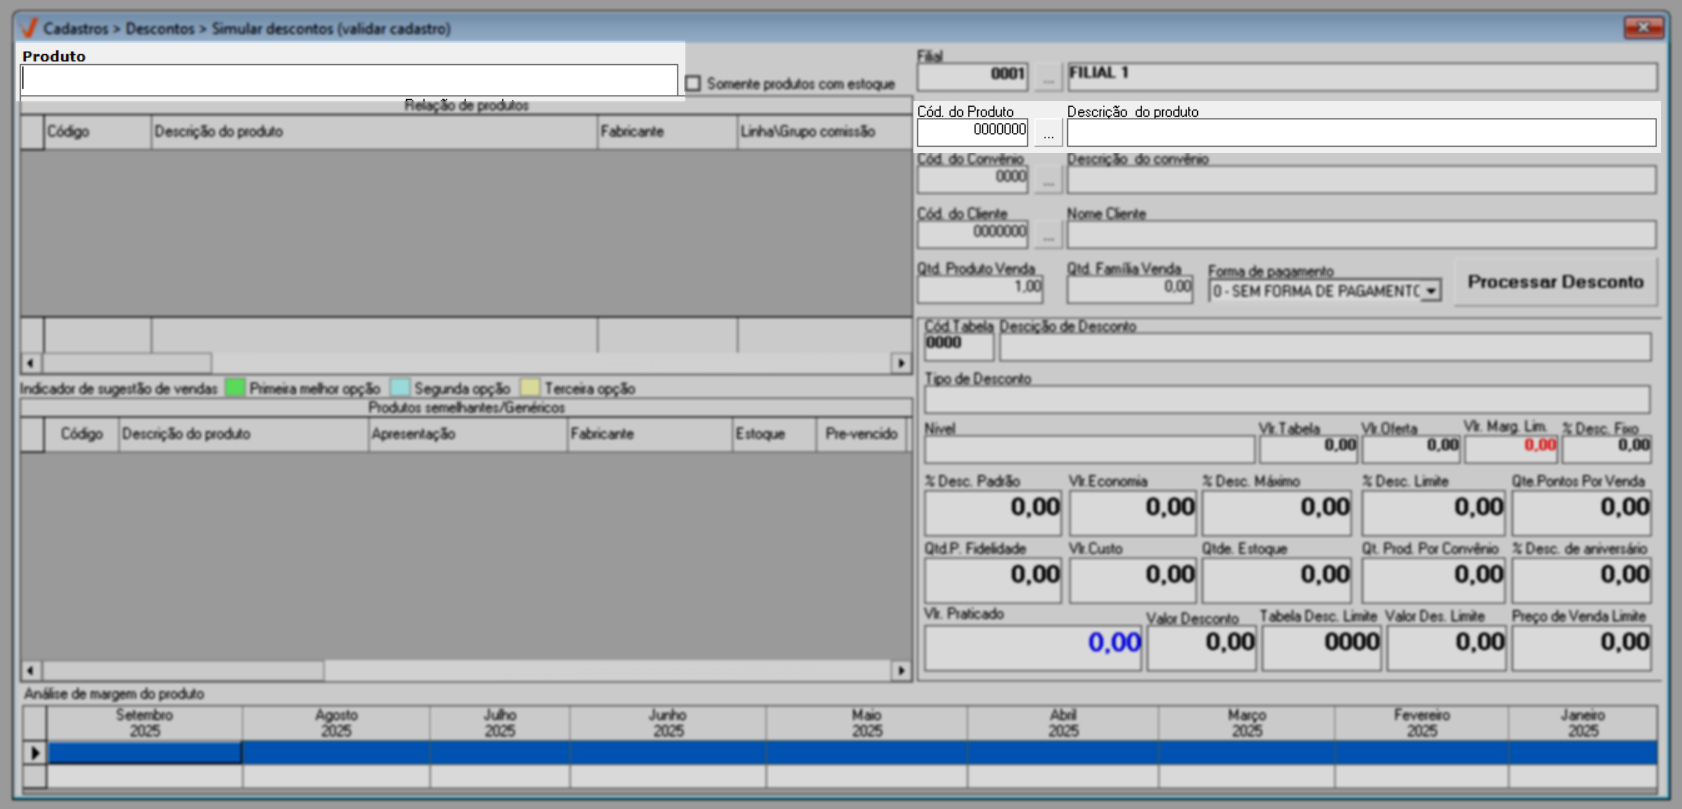The width and height of the screenshot is (1682, 809).
Task: Click current row indicator arrow in margin grid
Action: [35, 752]
